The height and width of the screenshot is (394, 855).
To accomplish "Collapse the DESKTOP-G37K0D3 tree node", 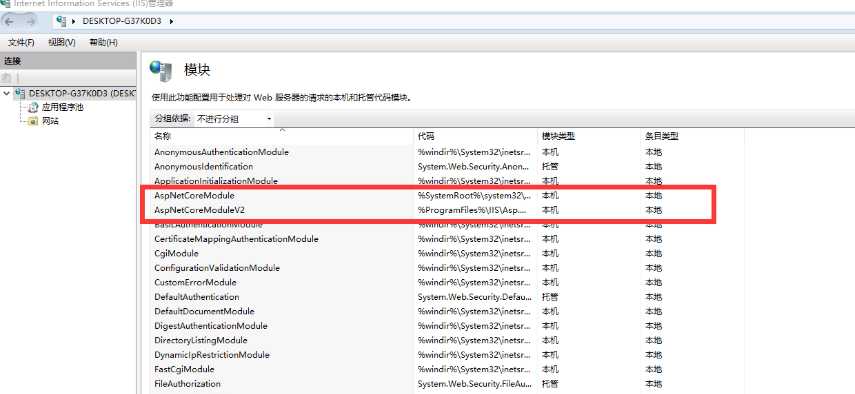I will point(7,94).
